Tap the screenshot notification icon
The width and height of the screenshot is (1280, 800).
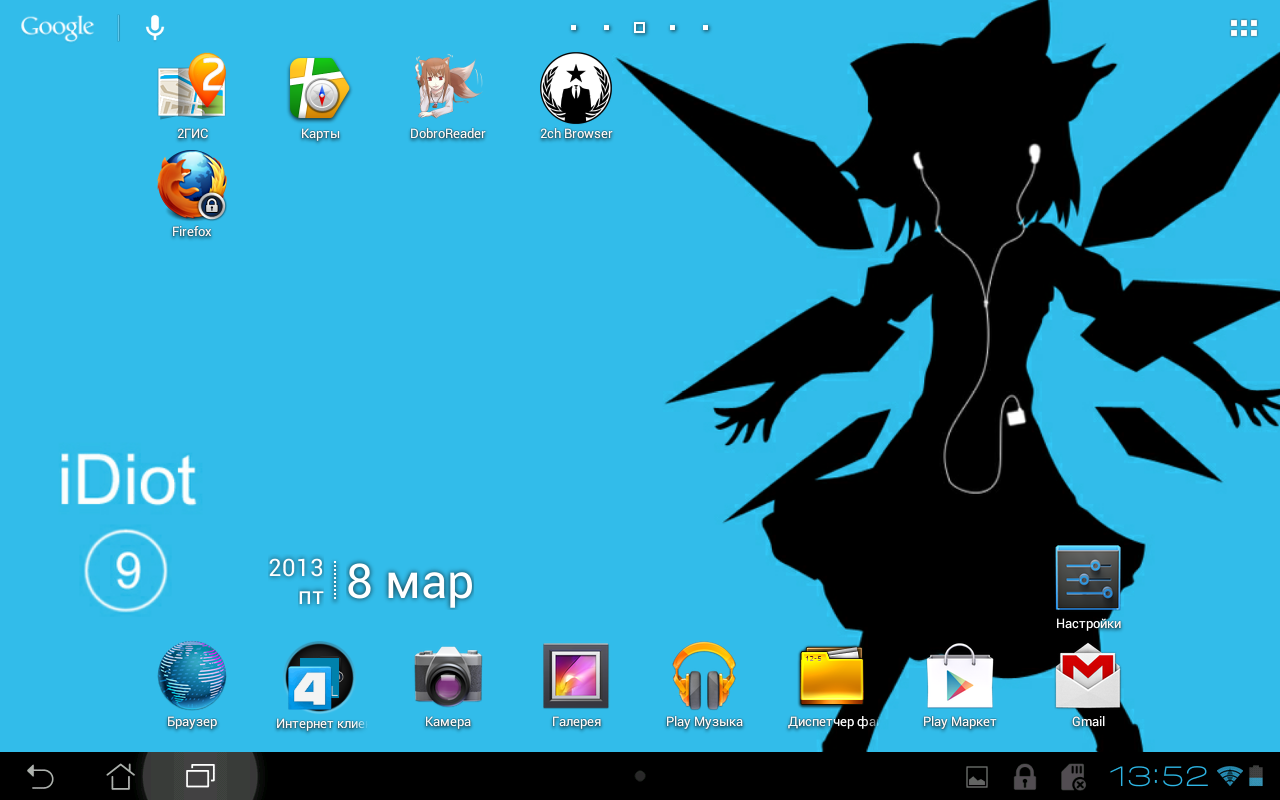click(x=977, y=777)
